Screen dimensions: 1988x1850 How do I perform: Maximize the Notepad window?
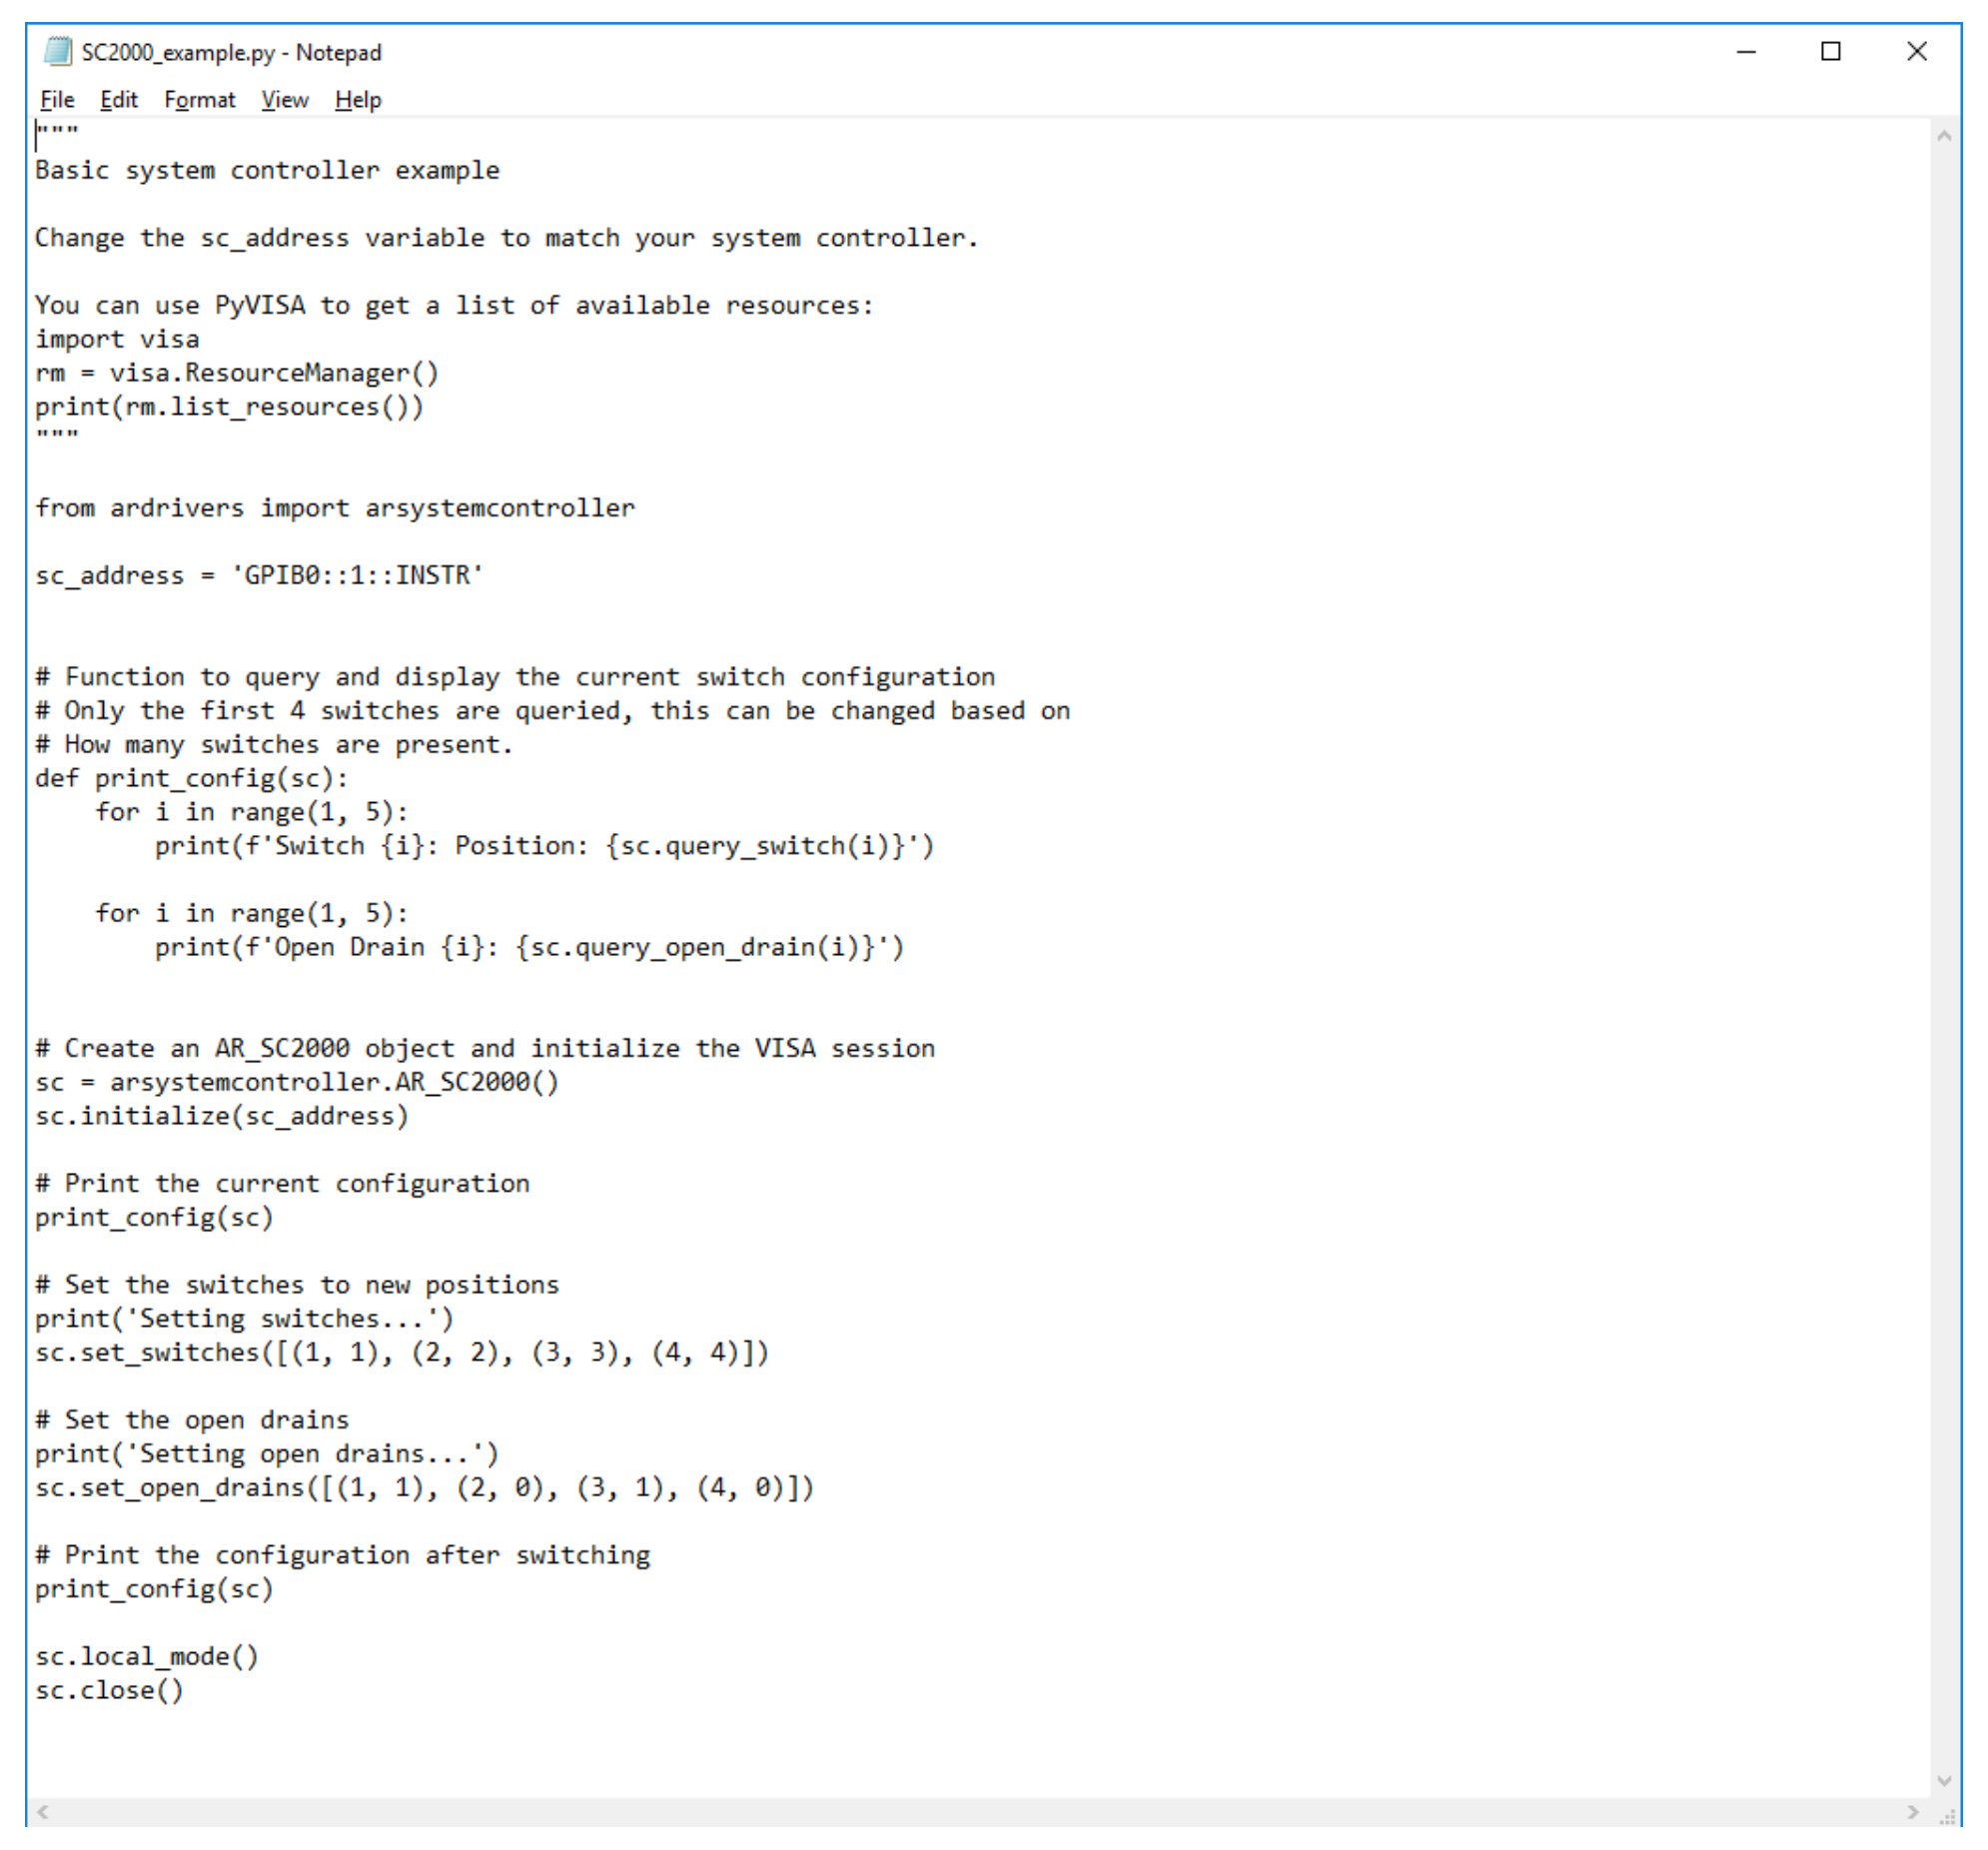1831,51
